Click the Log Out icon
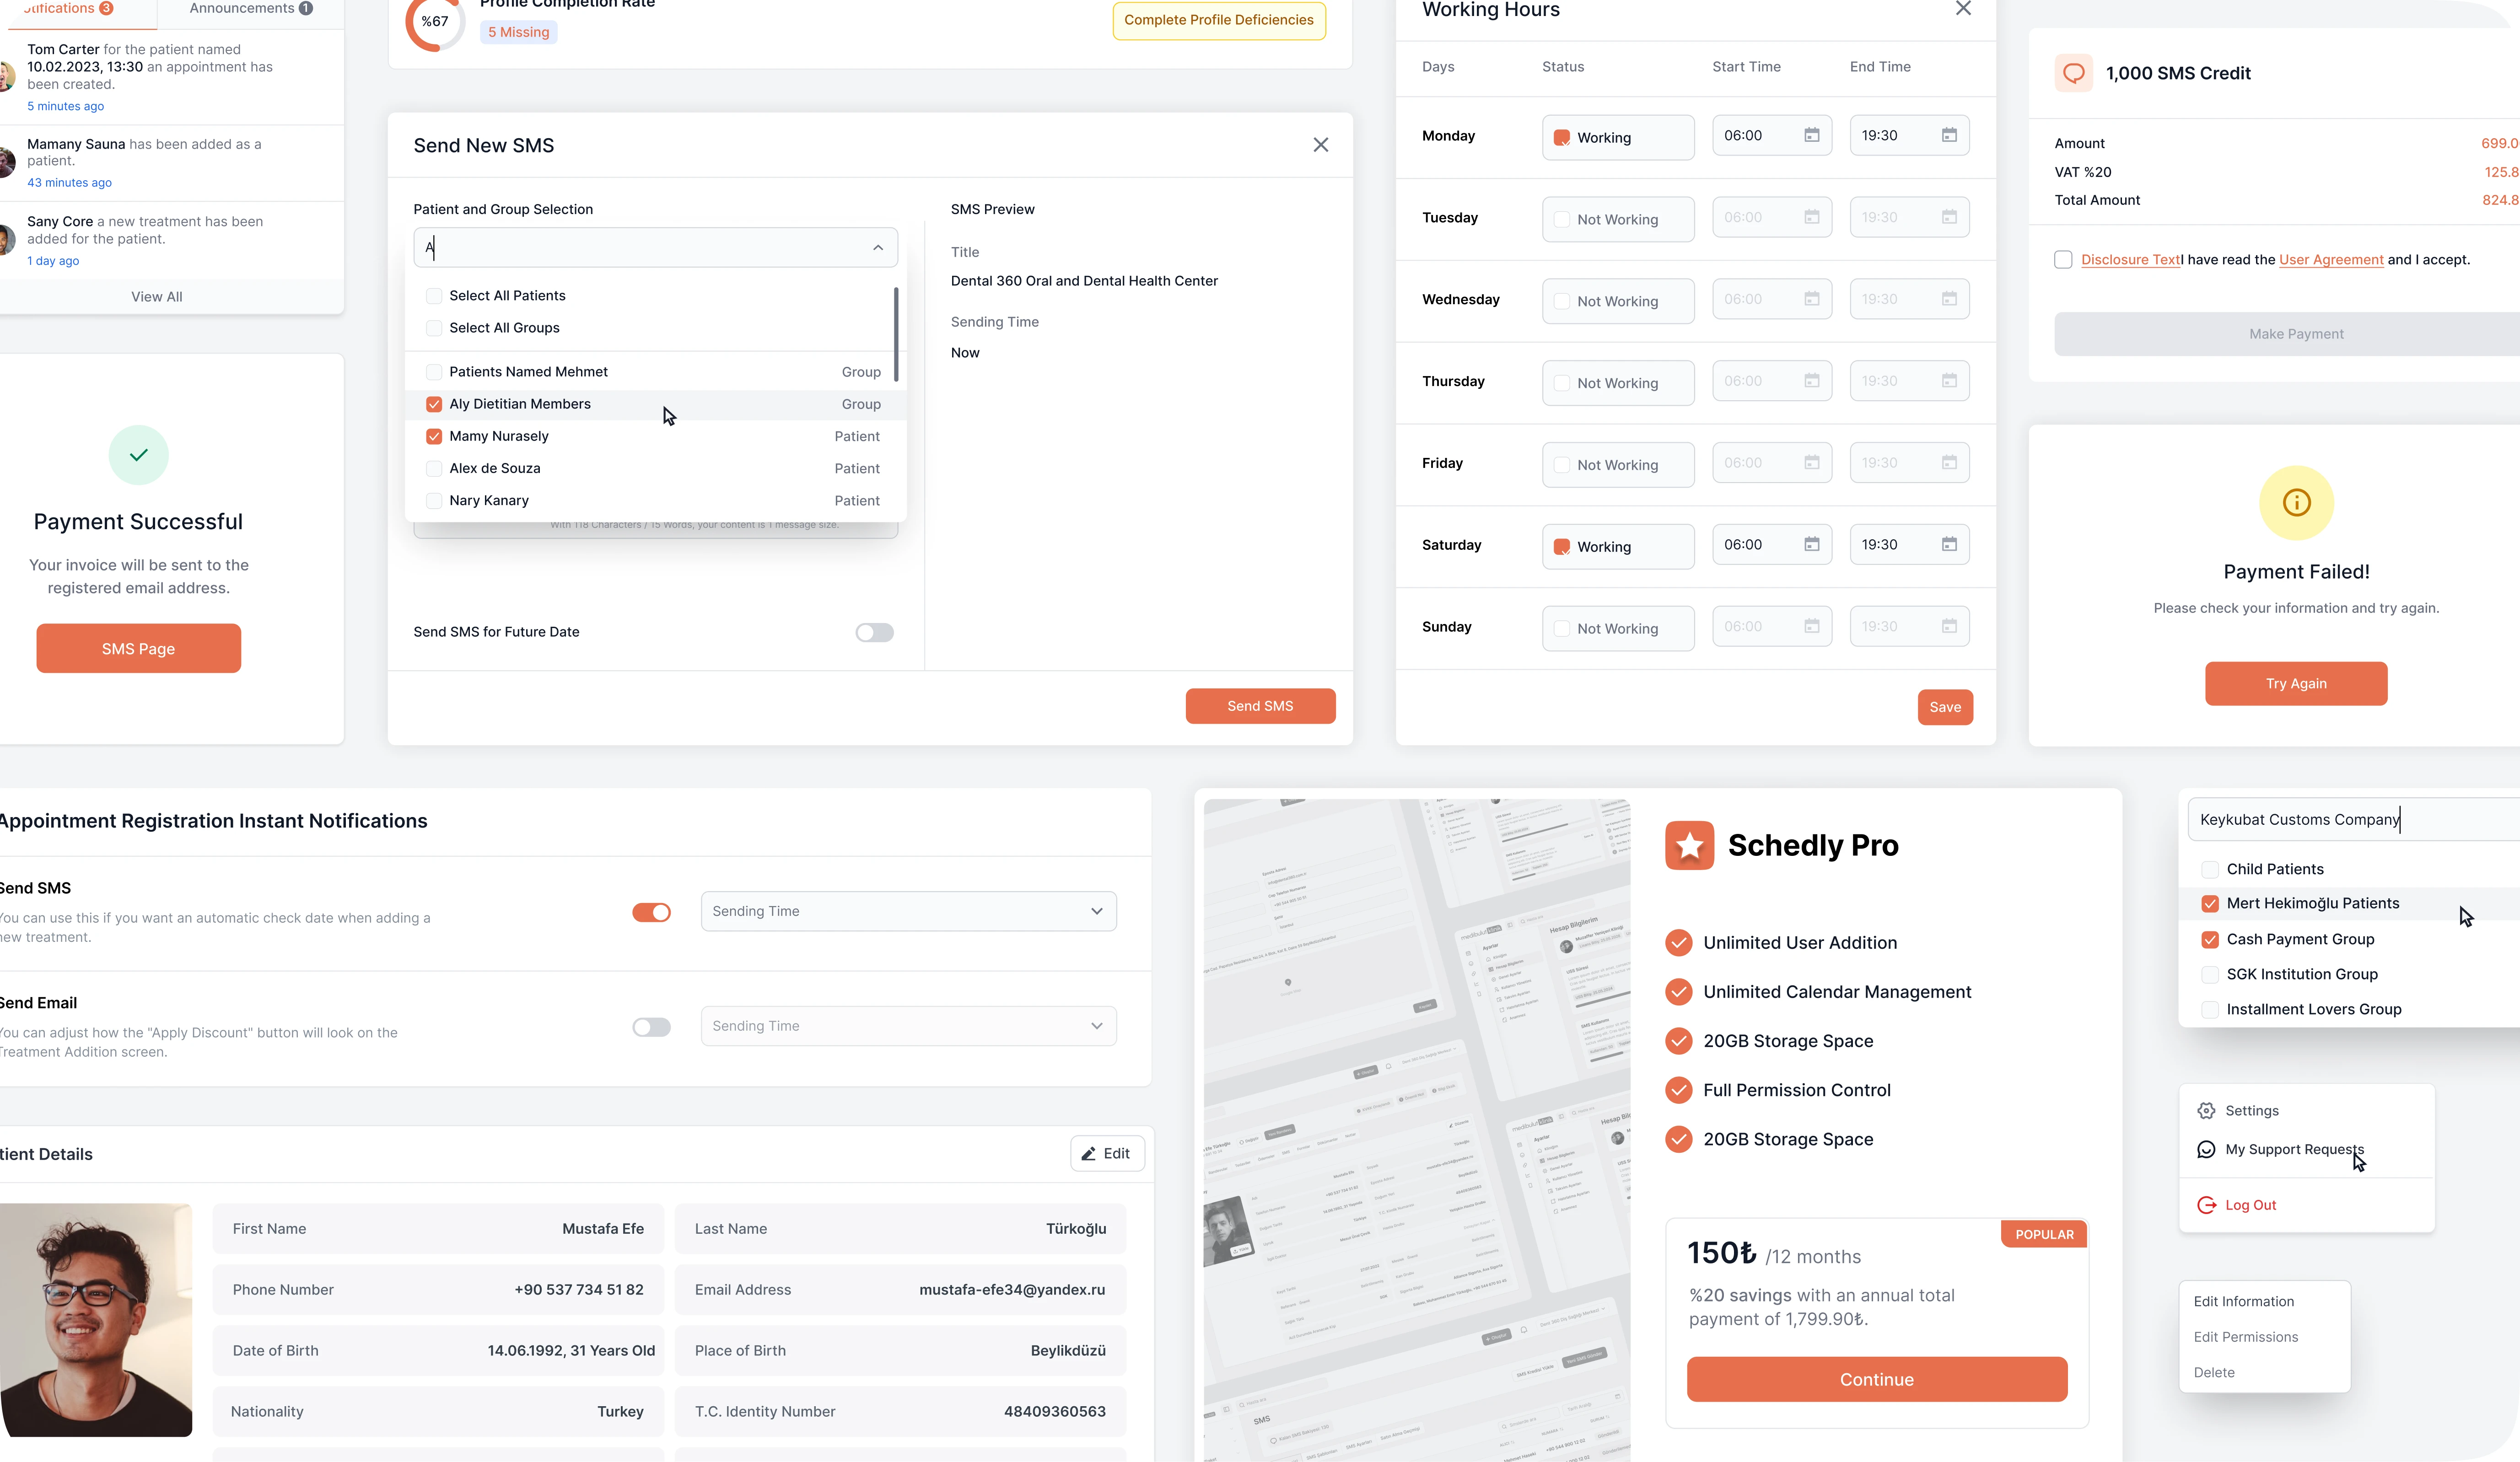Image resolution: width=2520 pixels, height=1462 pixels. point(2206,1205)
